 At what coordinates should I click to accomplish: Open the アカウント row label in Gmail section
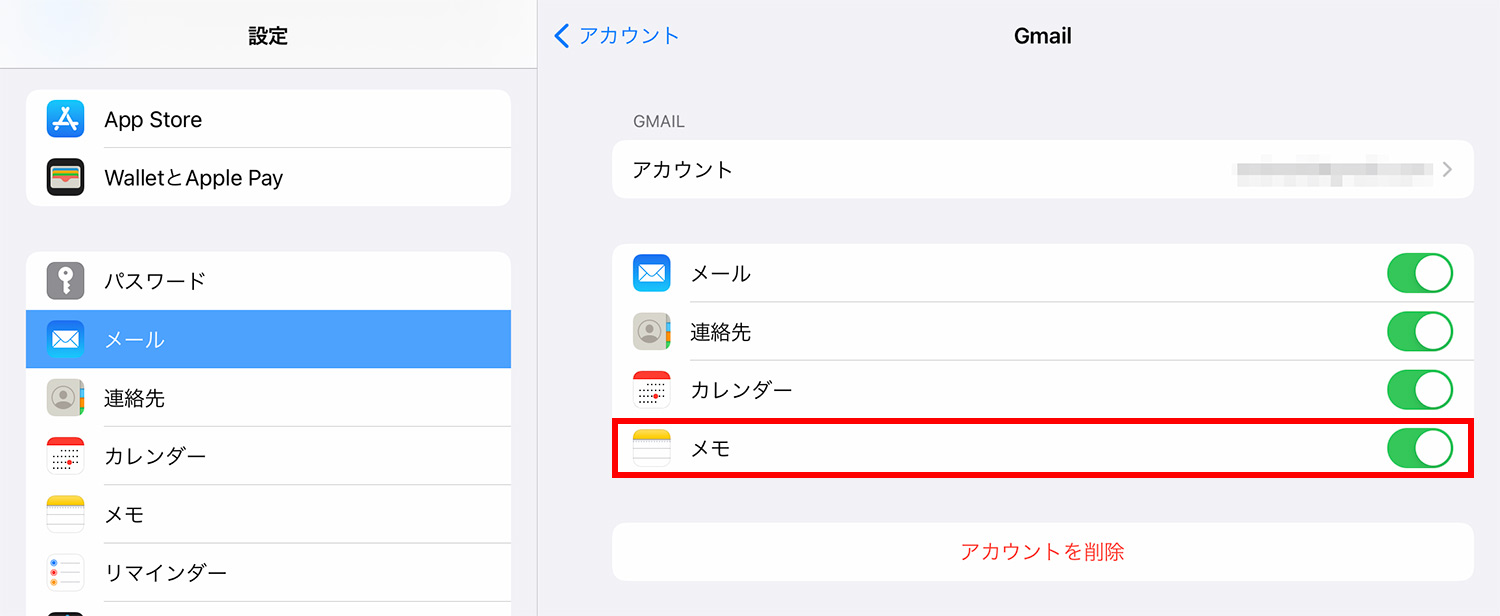pyautogui.click(x=683, y=170)
